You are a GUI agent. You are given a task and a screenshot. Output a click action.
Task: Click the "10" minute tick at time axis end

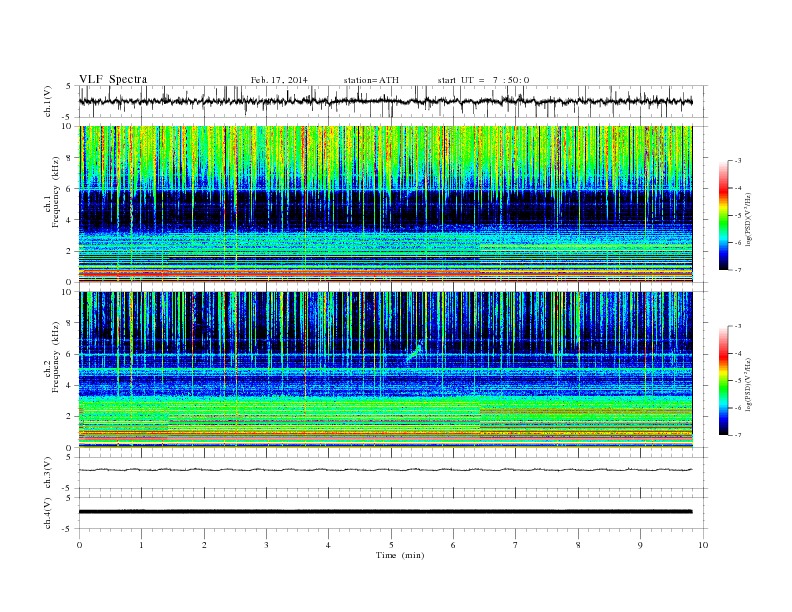[703, 545]
